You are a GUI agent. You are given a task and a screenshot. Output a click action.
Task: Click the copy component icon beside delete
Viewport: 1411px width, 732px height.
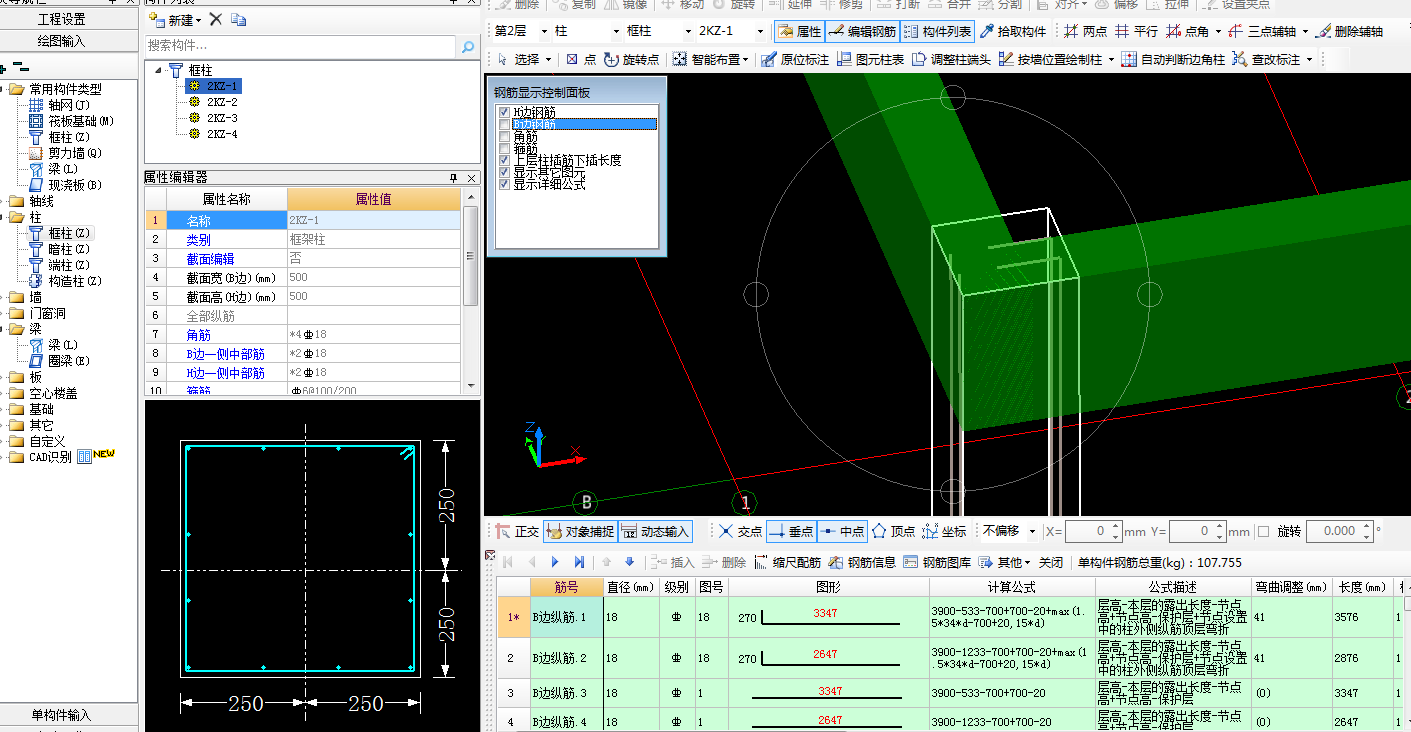coord(238,20)
